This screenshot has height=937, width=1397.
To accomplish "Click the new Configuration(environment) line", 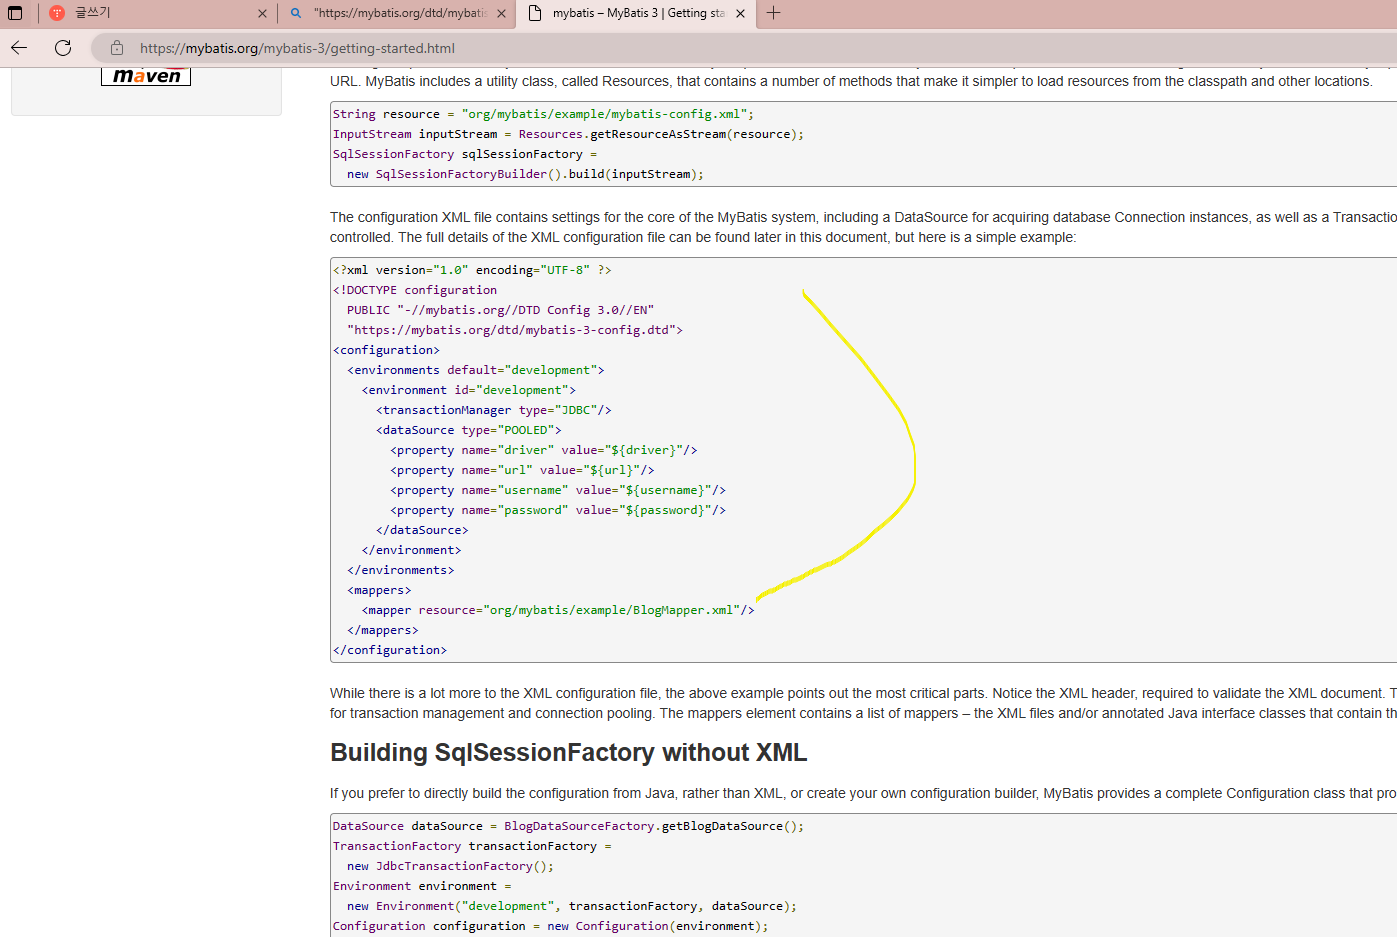I will coord(551,926).
